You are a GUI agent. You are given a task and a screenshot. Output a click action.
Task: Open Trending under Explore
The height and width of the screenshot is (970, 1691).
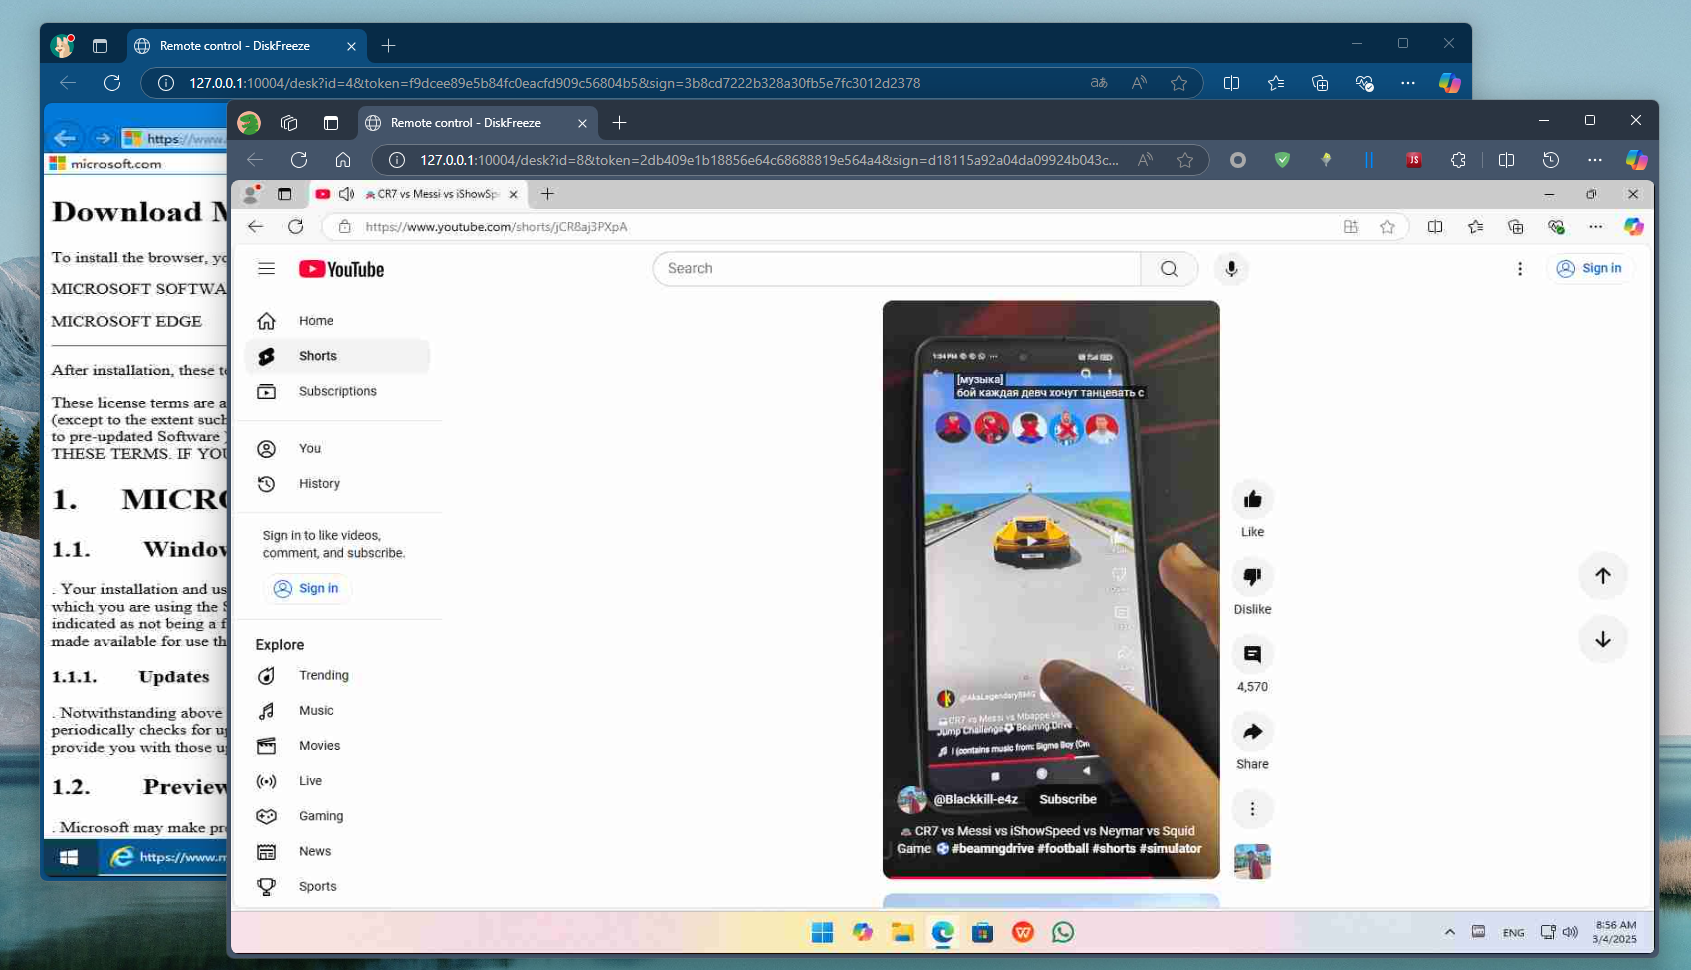point(338,676)
